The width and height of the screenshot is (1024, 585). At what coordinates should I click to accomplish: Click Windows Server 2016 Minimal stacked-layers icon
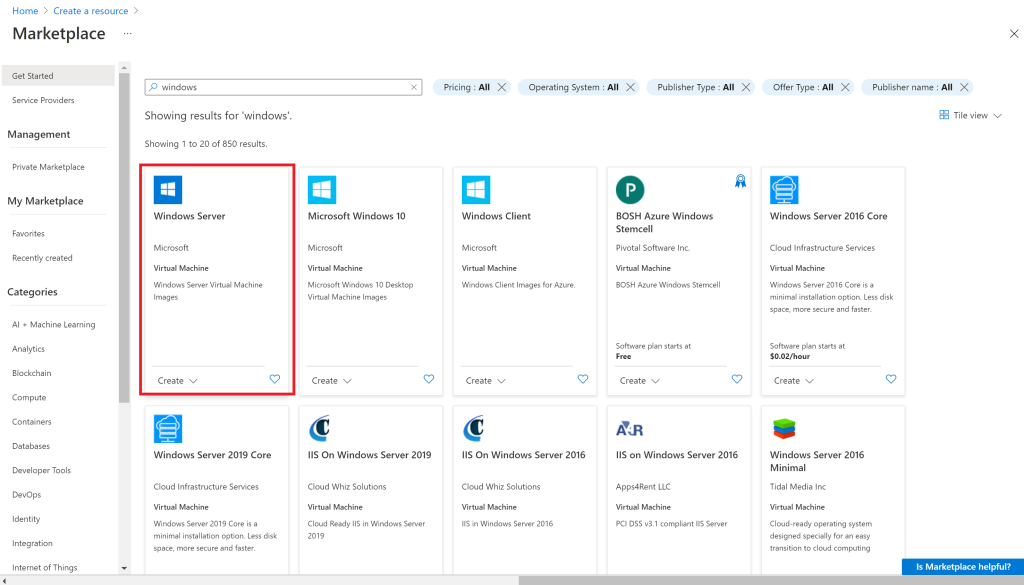point(784,429)
